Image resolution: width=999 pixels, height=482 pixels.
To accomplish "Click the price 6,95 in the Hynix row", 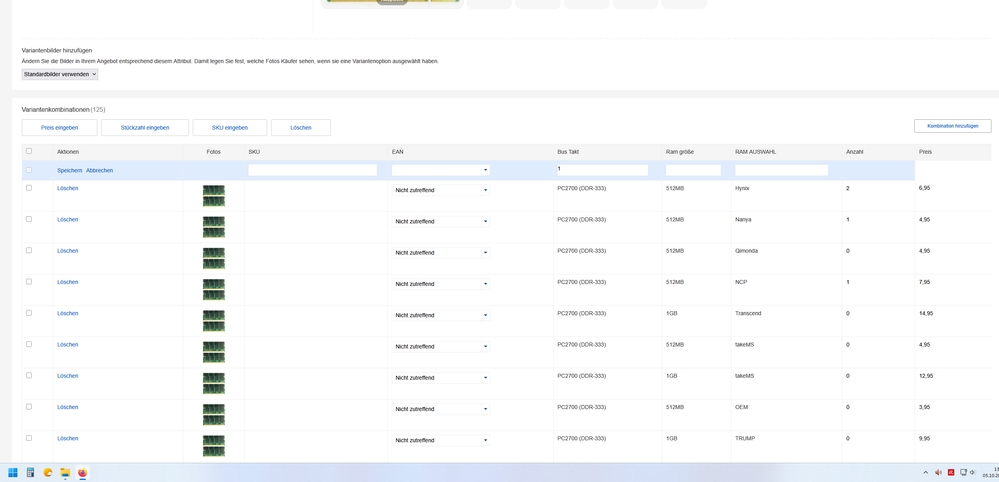I will pyautogui.click(x=924, y=188).
